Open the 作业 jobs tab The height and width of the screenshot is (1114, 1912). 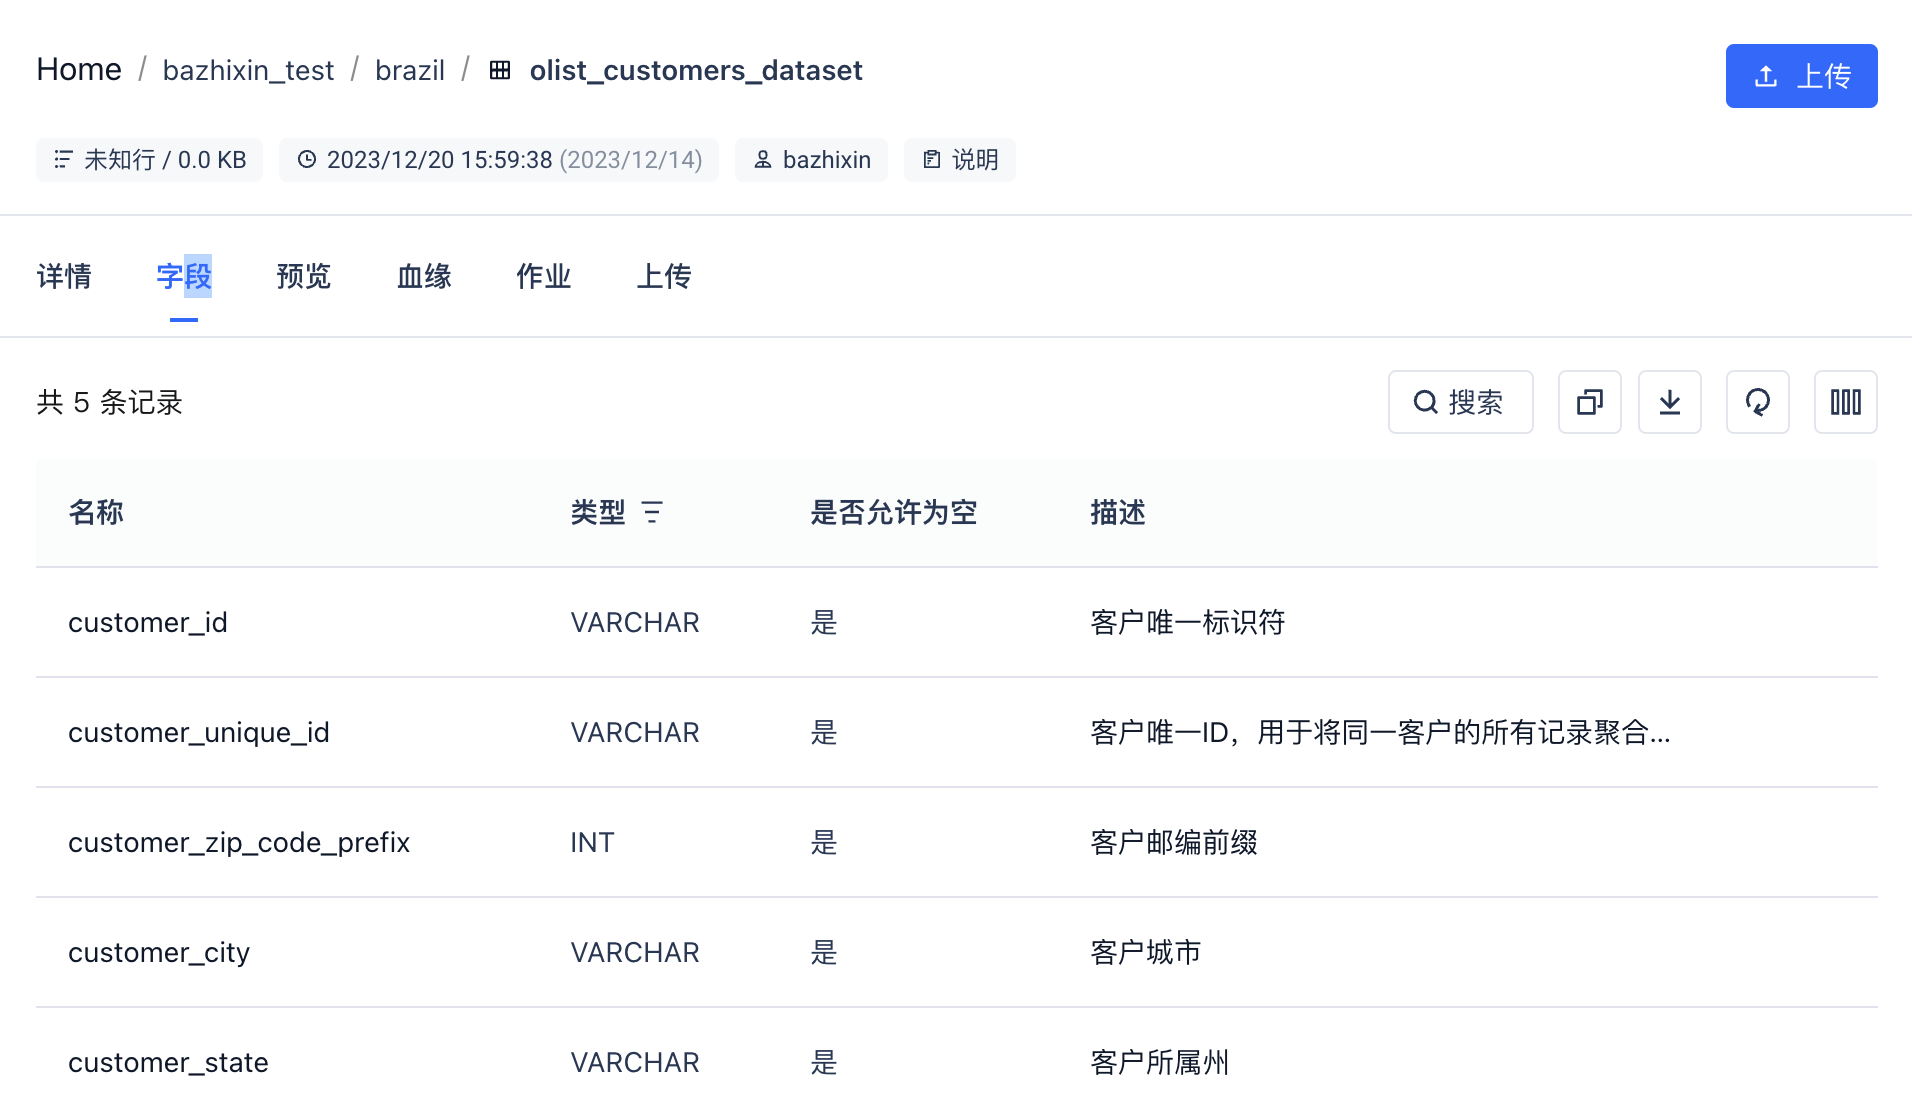543,276
